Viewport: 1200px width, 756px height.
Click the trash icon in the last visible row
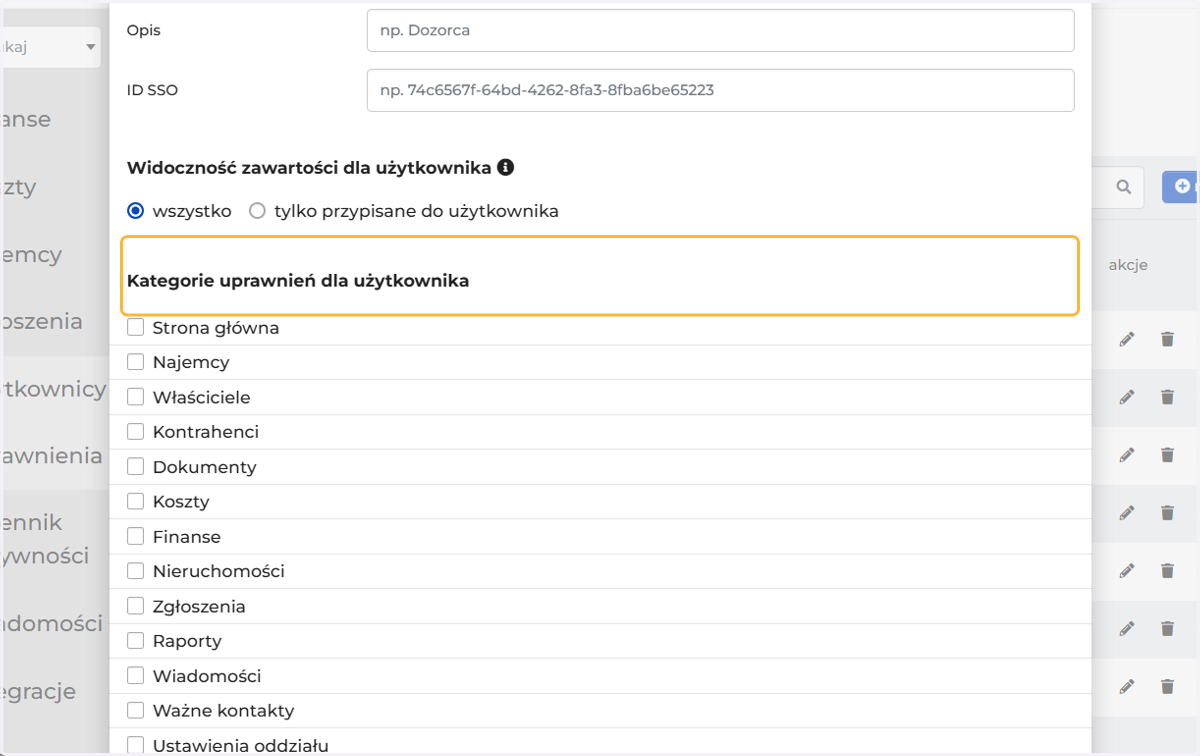pos(1167,686)
